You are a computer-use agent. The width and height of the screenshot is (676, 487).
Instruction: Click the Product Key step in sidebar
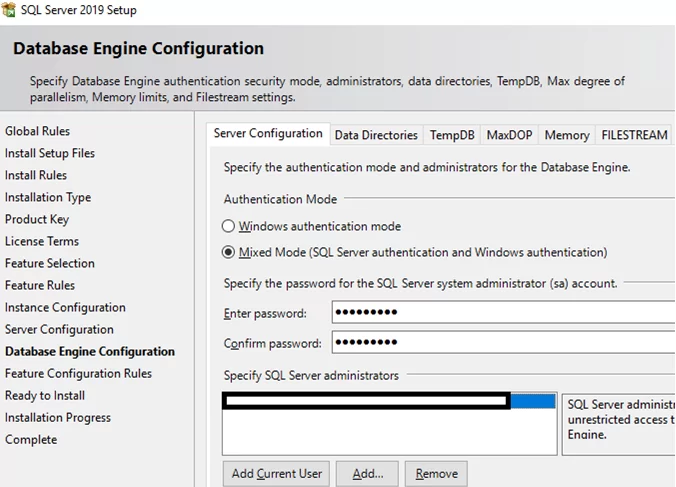37,219
